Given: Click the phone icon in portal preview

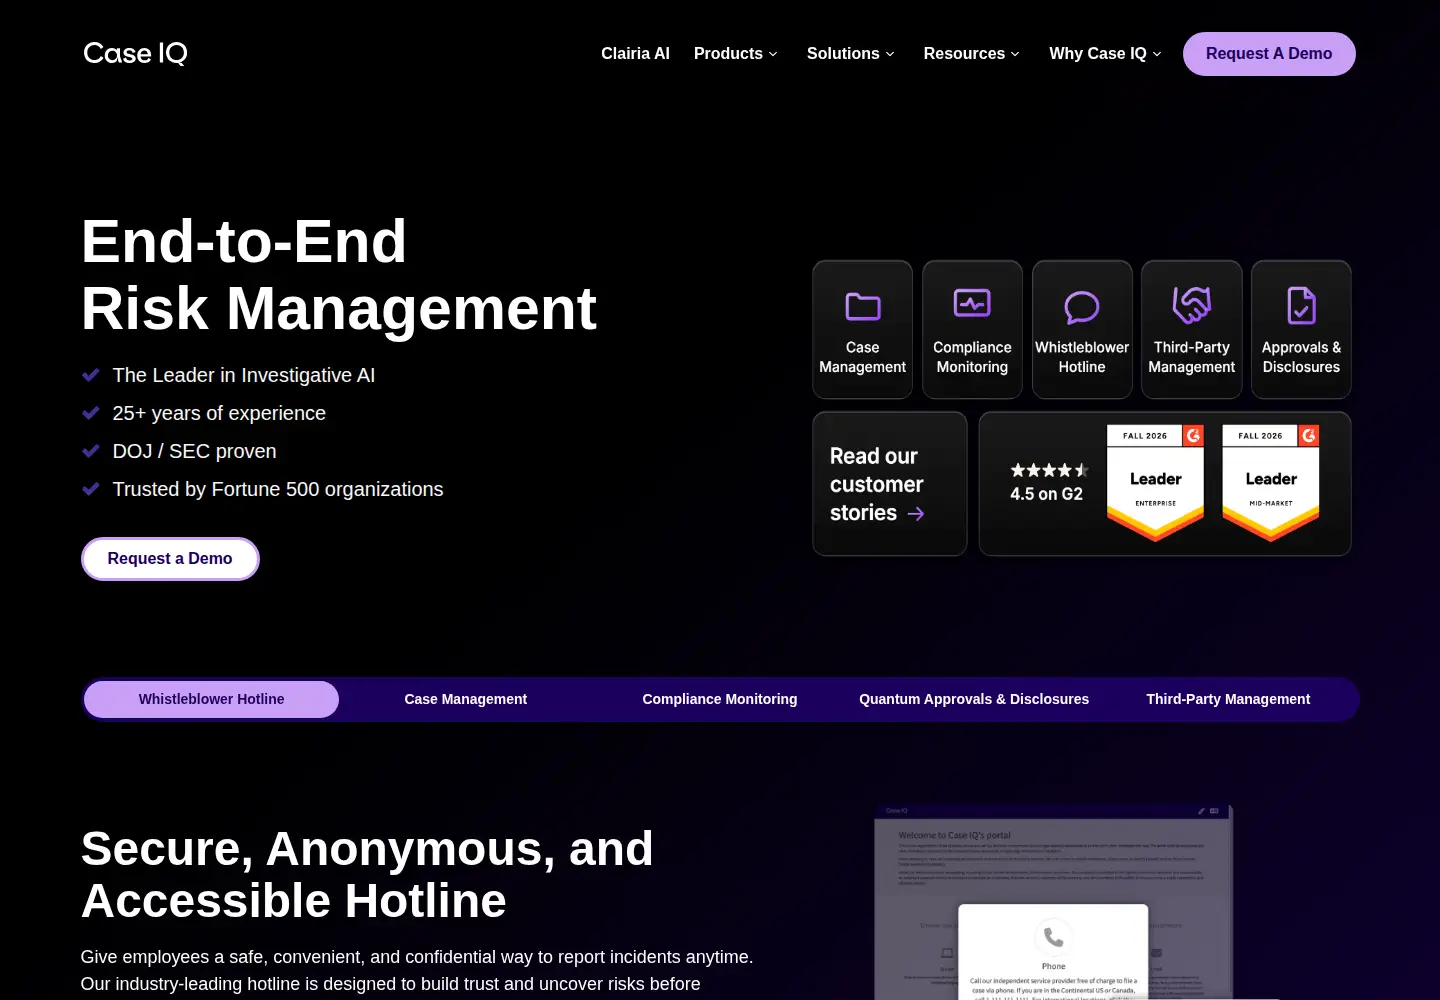Looking at the screenshot, I should pyautogui.click(x=1053, y=937).
